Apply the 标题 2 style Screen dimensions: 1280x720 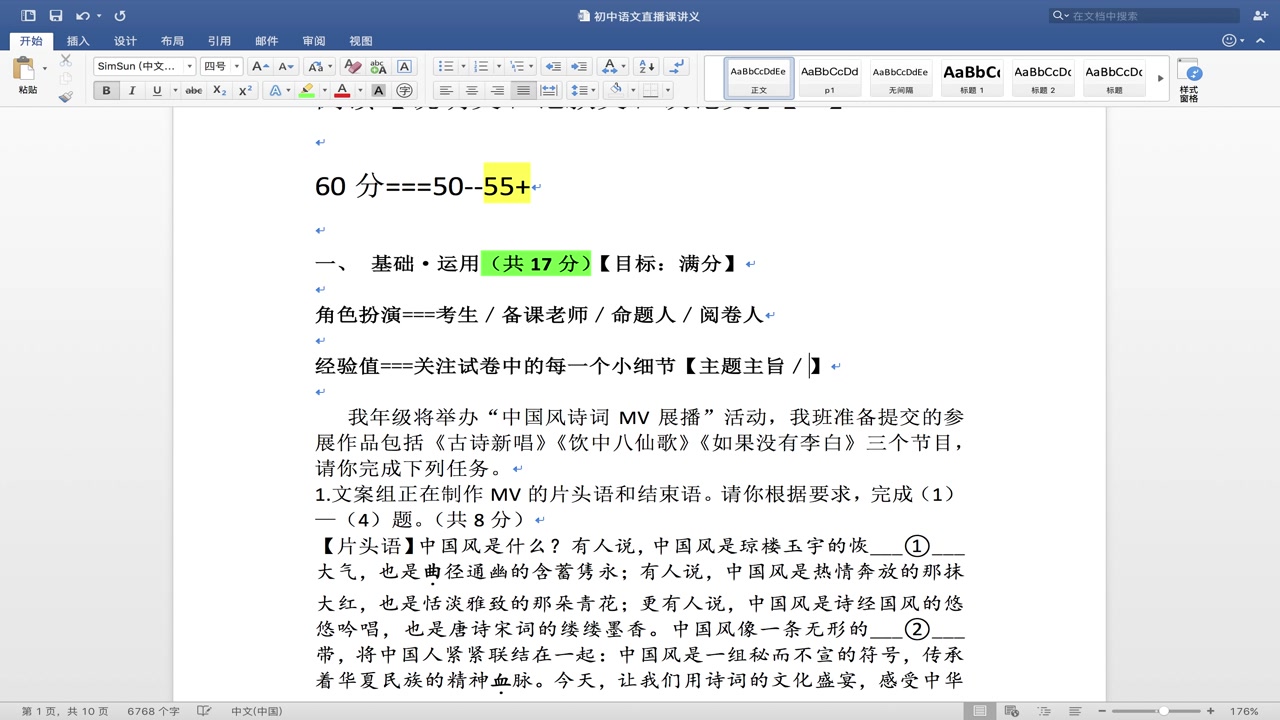pyautogui.click(x=1042, y=78)
